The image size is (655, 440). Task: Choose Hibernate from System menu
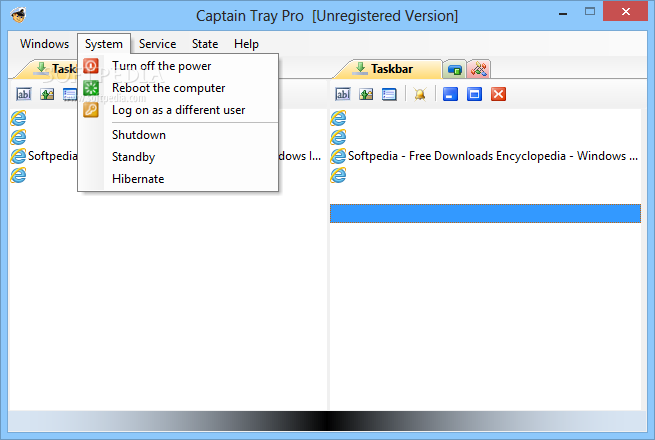[178, 179]
